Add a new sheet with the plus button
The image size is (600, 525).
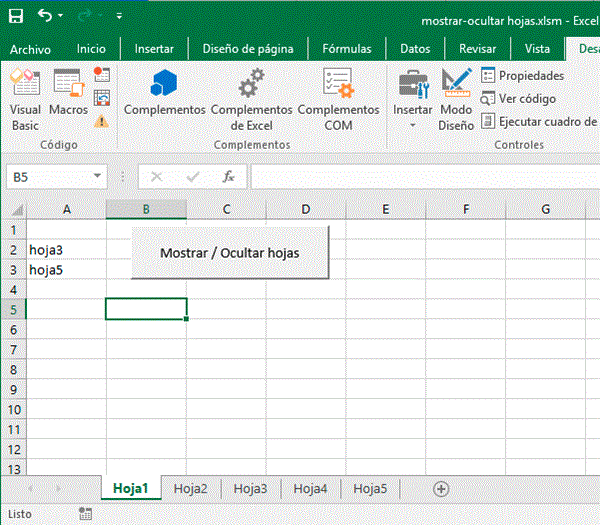point(440,489)
